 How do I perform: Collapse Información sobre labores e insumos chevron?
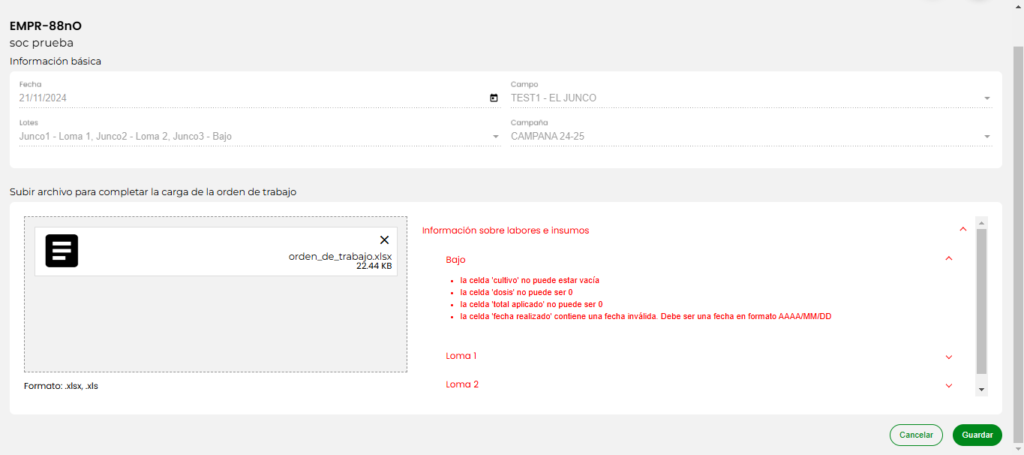click(x=962, y=230)
